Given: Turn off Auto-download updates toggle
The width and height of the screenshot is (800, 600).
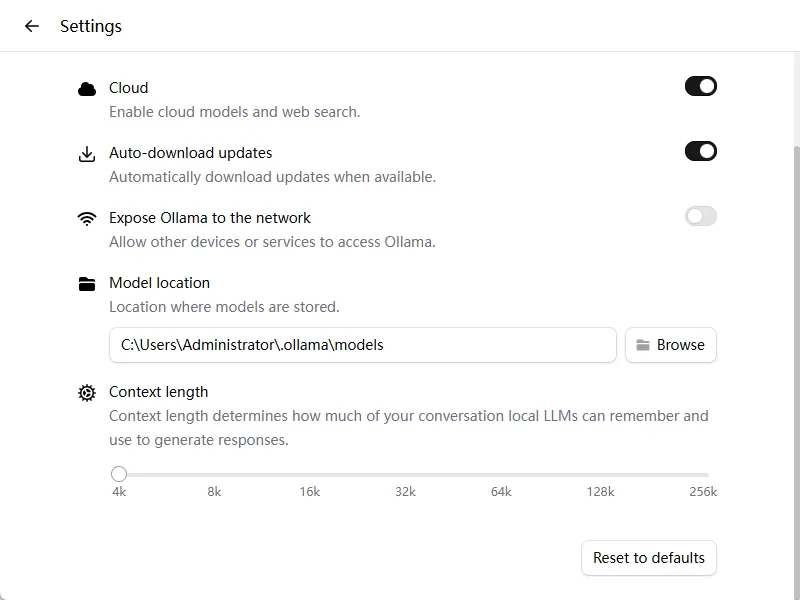Looking at the screenshot, I should [700, 152].
